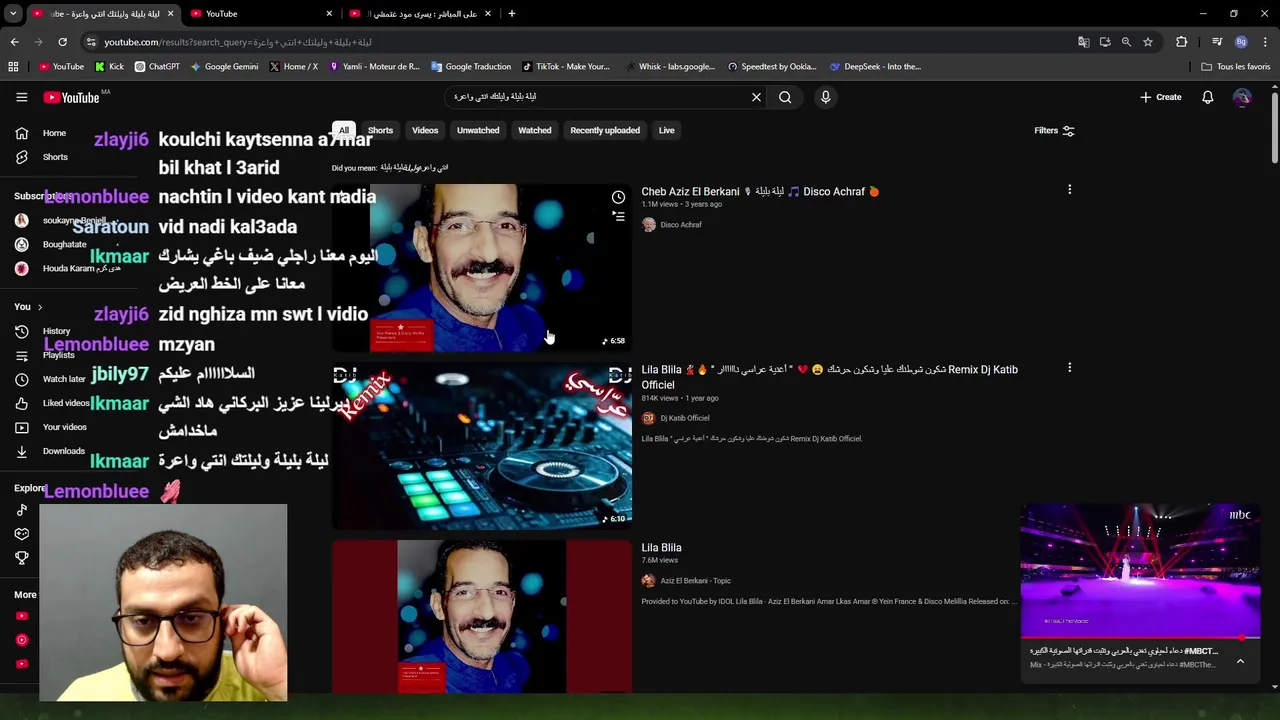Open the zoom magnifier in address bar
The image size is (1280, 720).
pyautogui.click(x=1126, y=42)
